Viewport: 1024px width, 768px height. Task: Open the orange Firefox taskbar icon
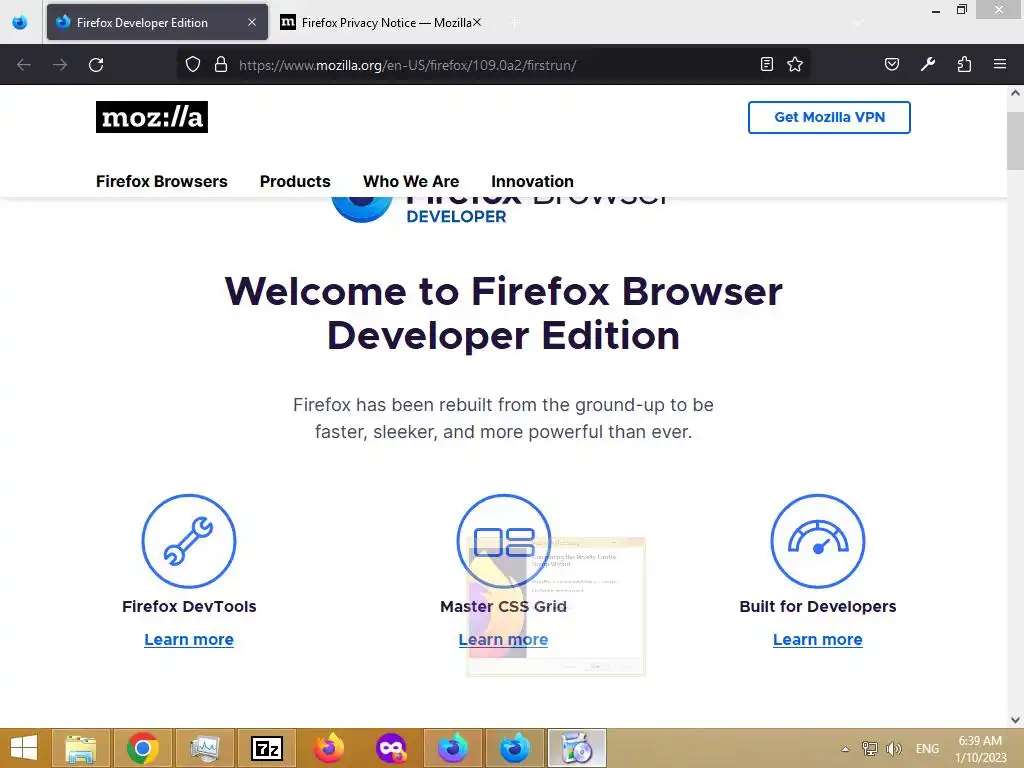(329, 748)
